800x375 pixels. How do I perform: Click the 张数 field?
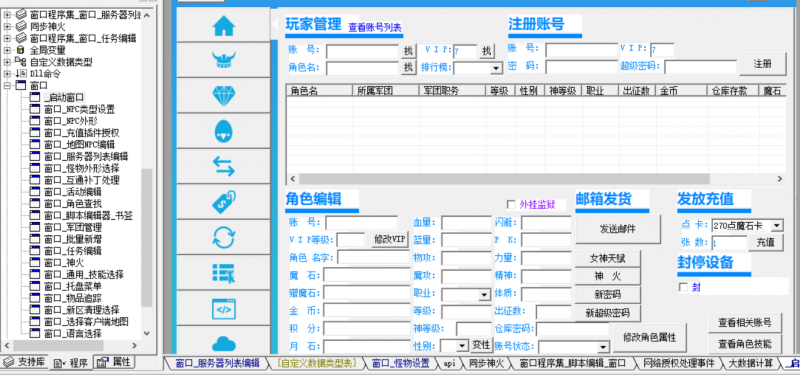729,243
